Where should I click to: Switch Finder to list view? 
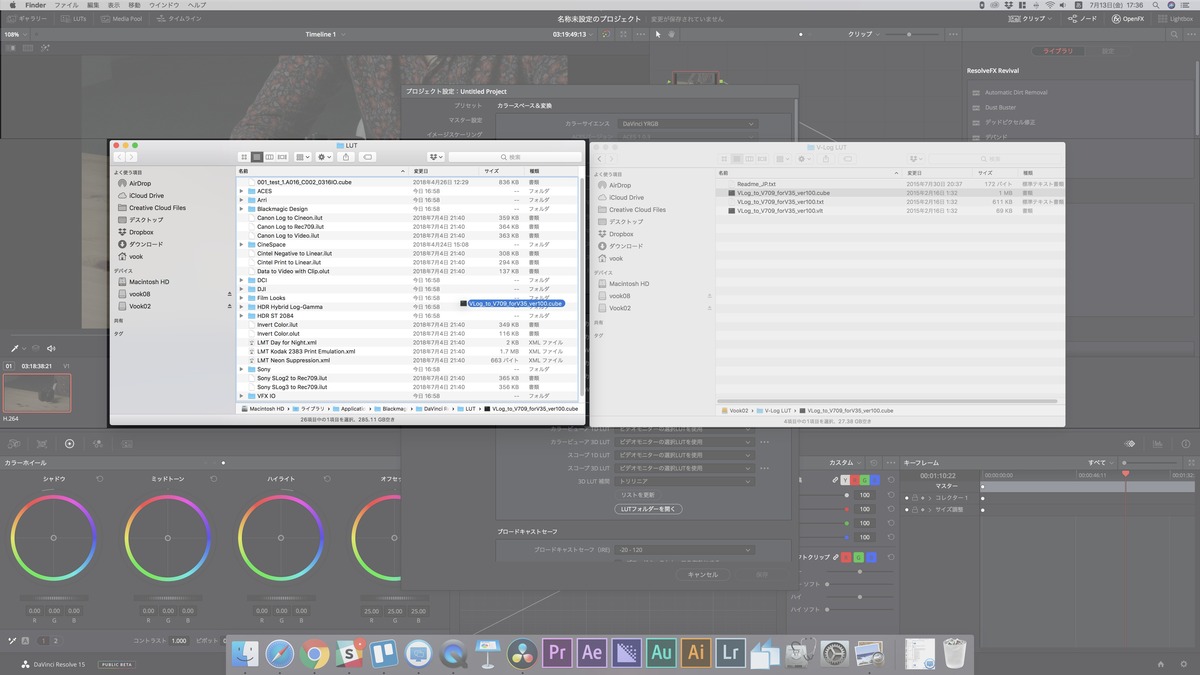(x=256, y=157)
